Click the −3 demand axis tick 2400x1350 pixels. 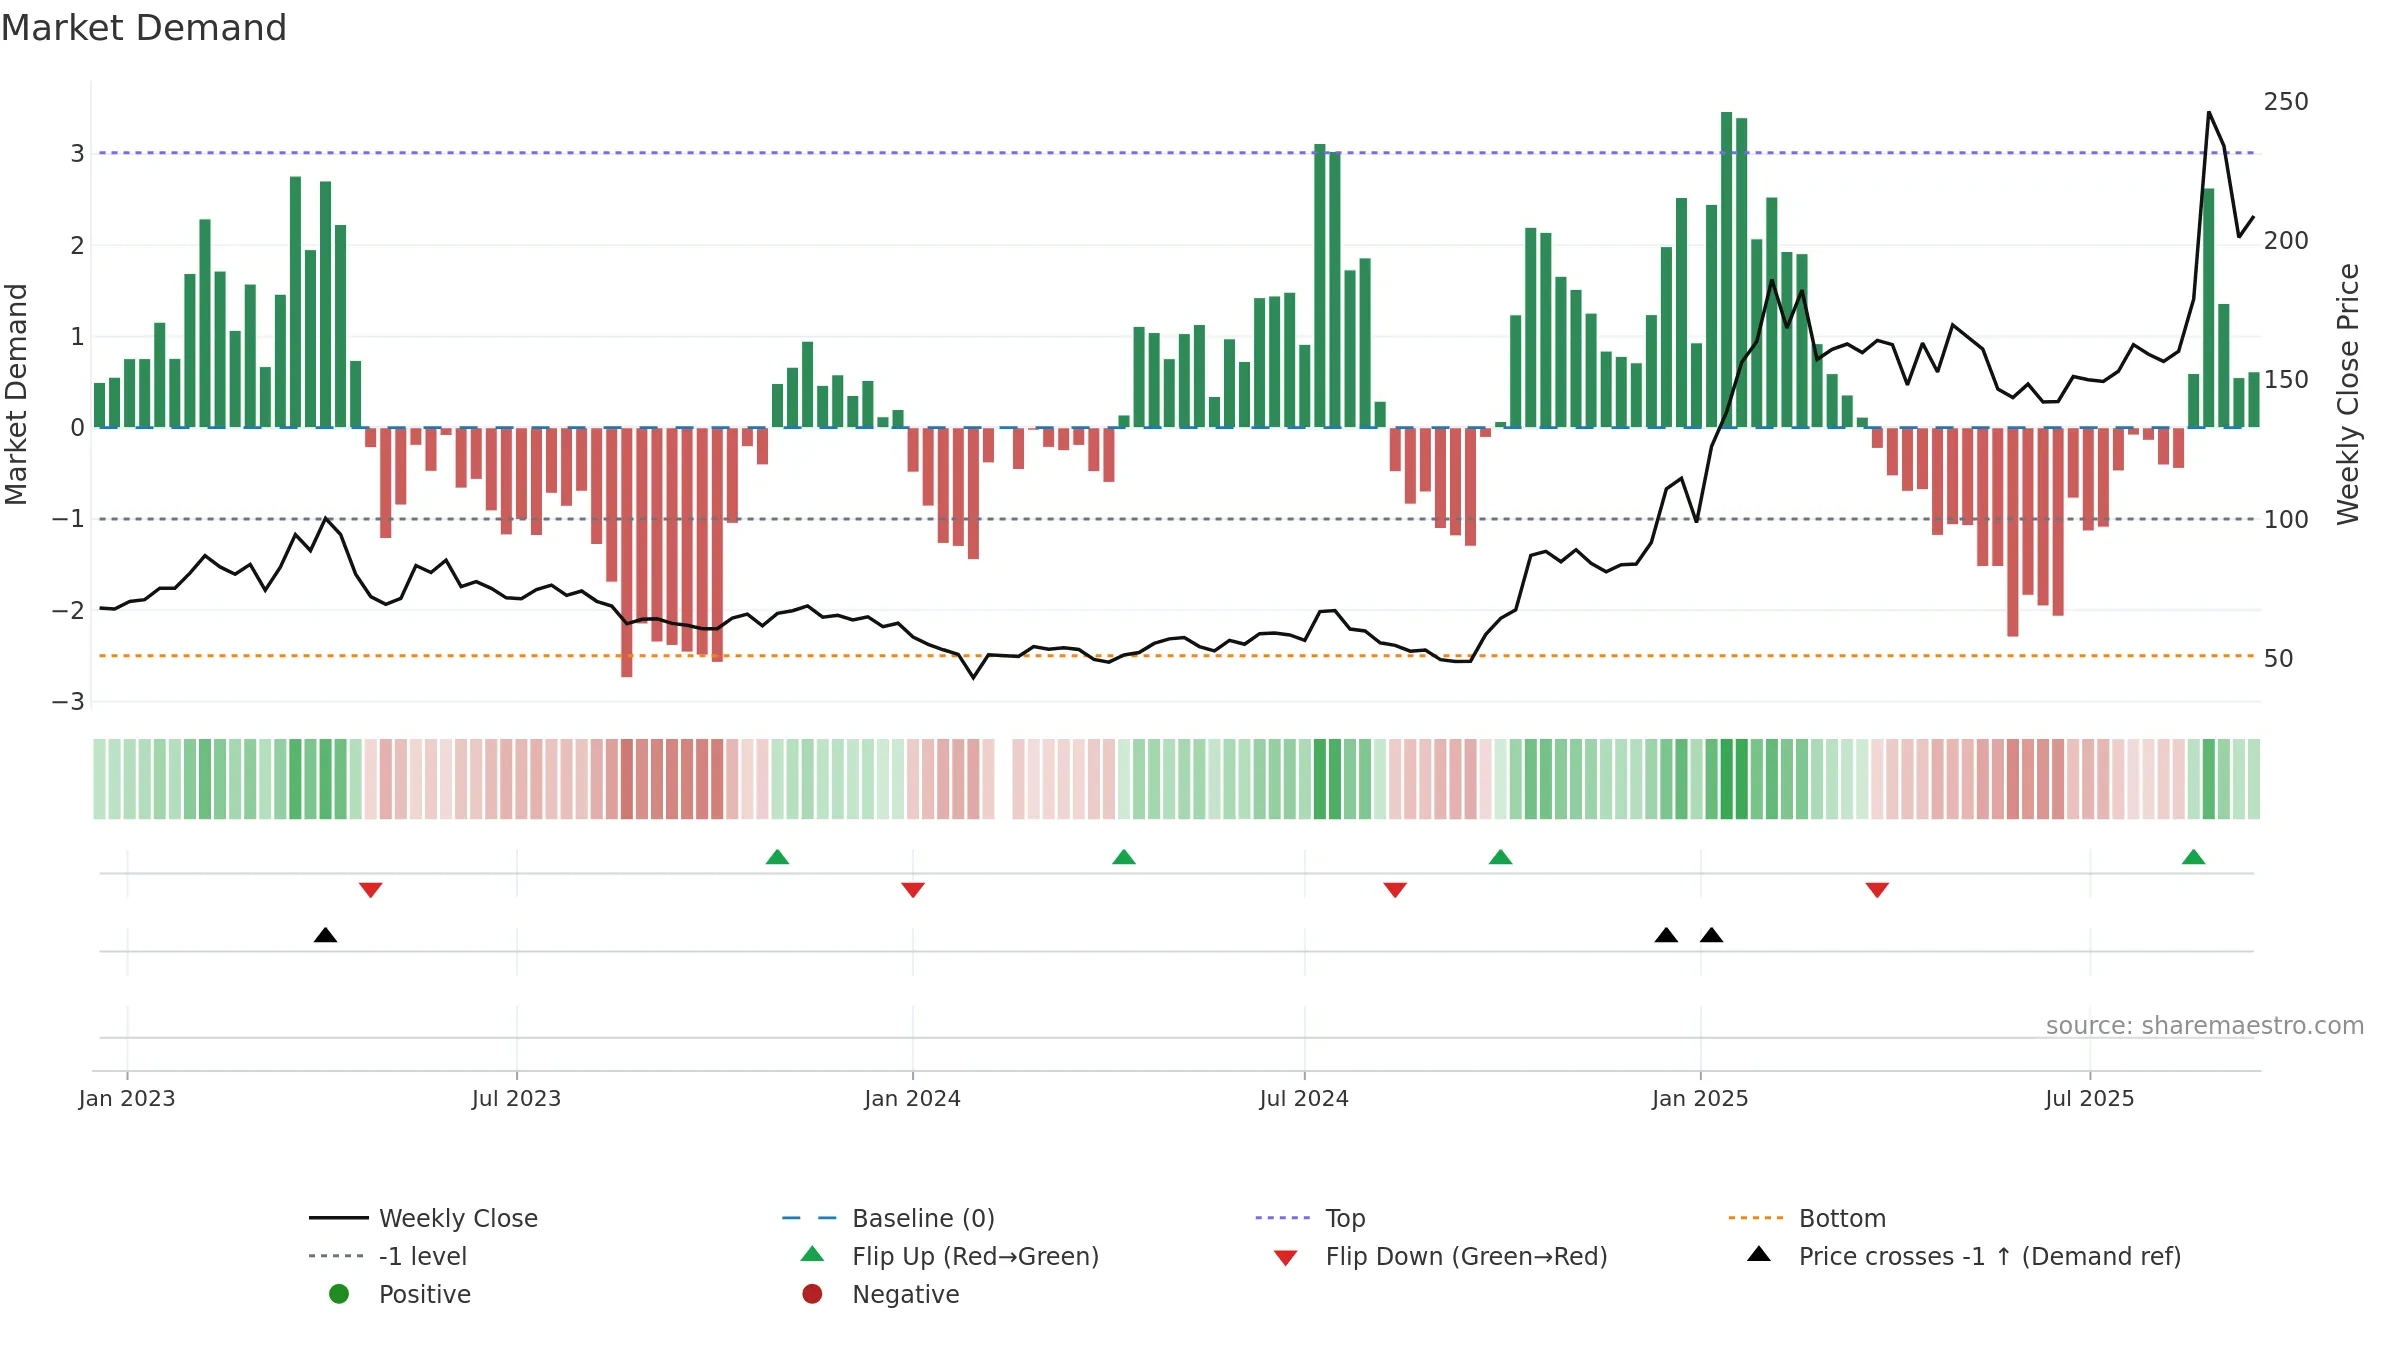68,702
